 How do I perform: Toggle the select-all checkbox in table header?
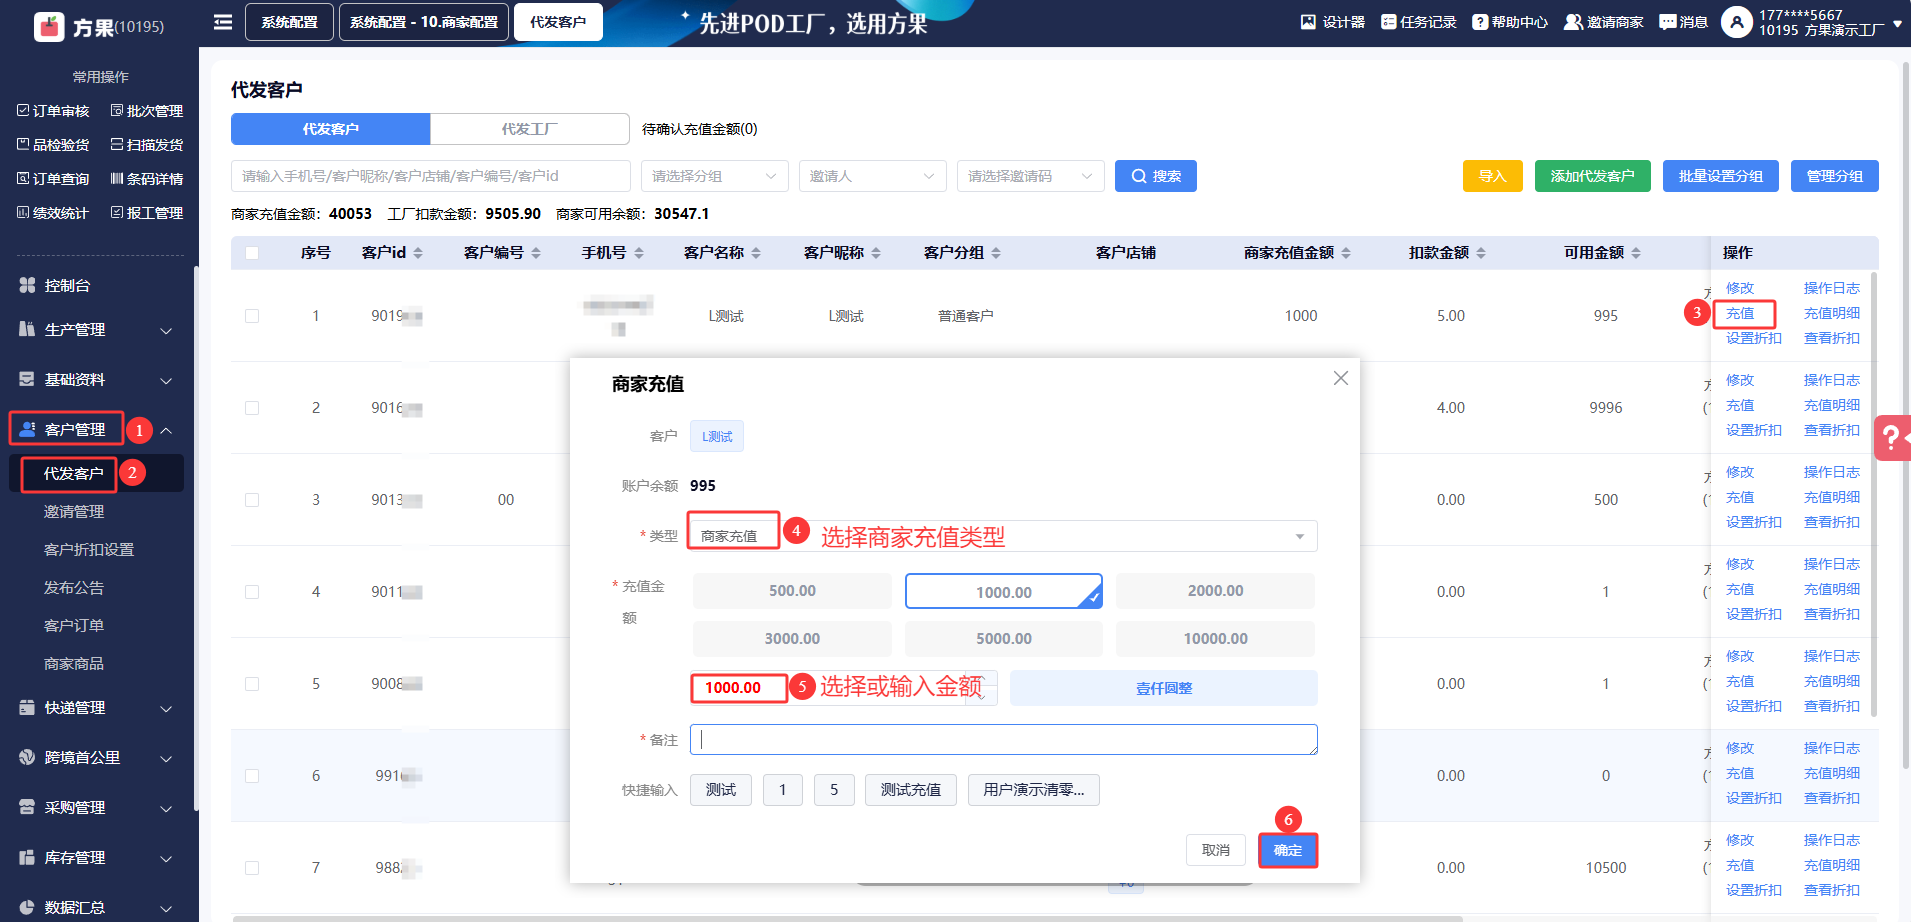tap(252, 253)
